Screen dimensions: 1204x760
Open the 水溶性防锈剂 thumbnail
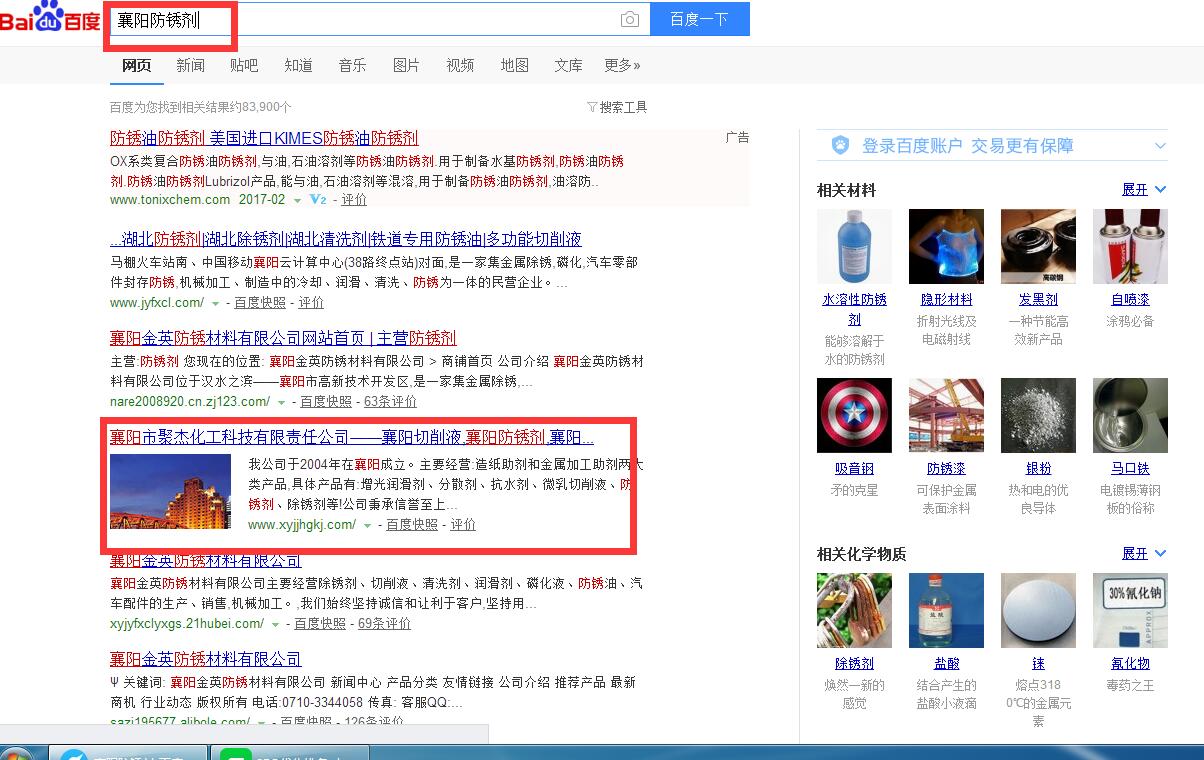tap(854, 247)
